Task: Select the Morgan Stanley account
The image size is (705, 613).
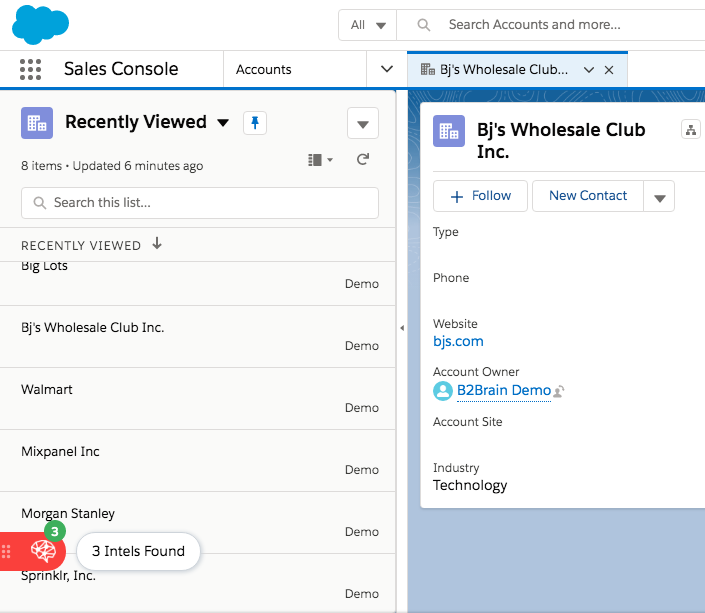Action: tap(198, 523)
